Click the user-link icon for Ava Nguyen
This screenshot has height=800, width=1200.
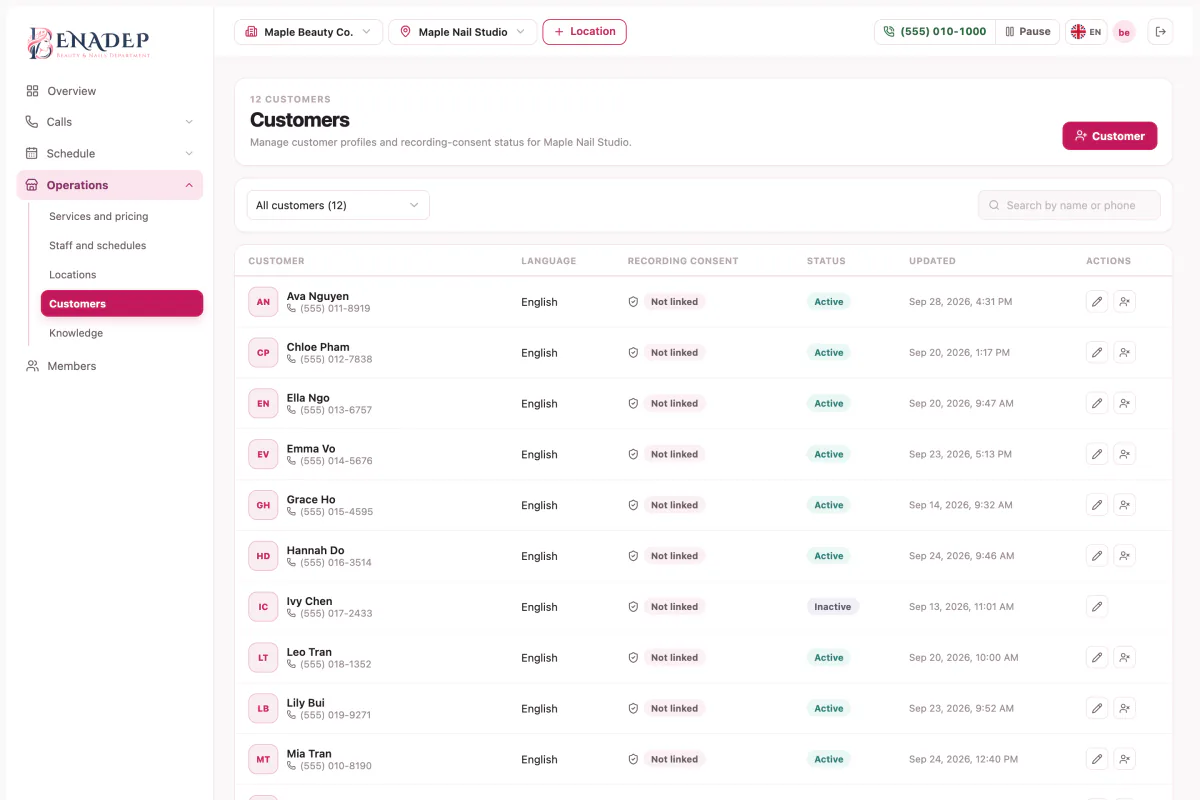pos(1125,301)
